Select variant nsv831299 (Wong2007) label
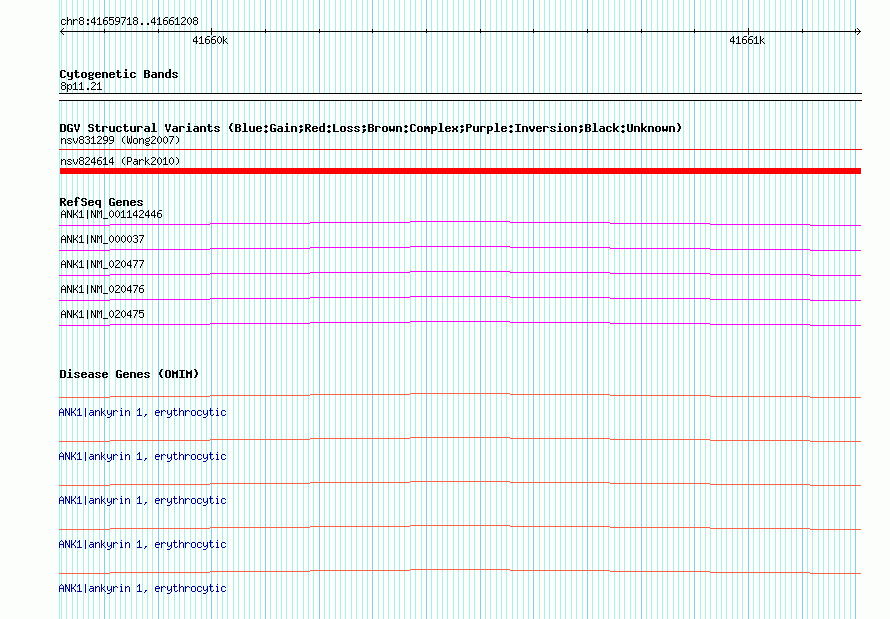Viewport: 890px width, 619px height. [120, 140]
